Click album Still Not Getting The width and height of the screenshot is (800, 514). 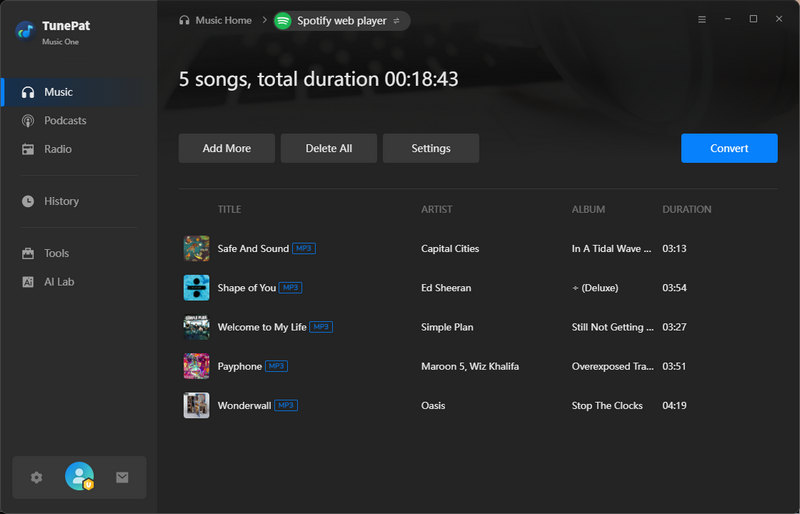coord(612,327)
